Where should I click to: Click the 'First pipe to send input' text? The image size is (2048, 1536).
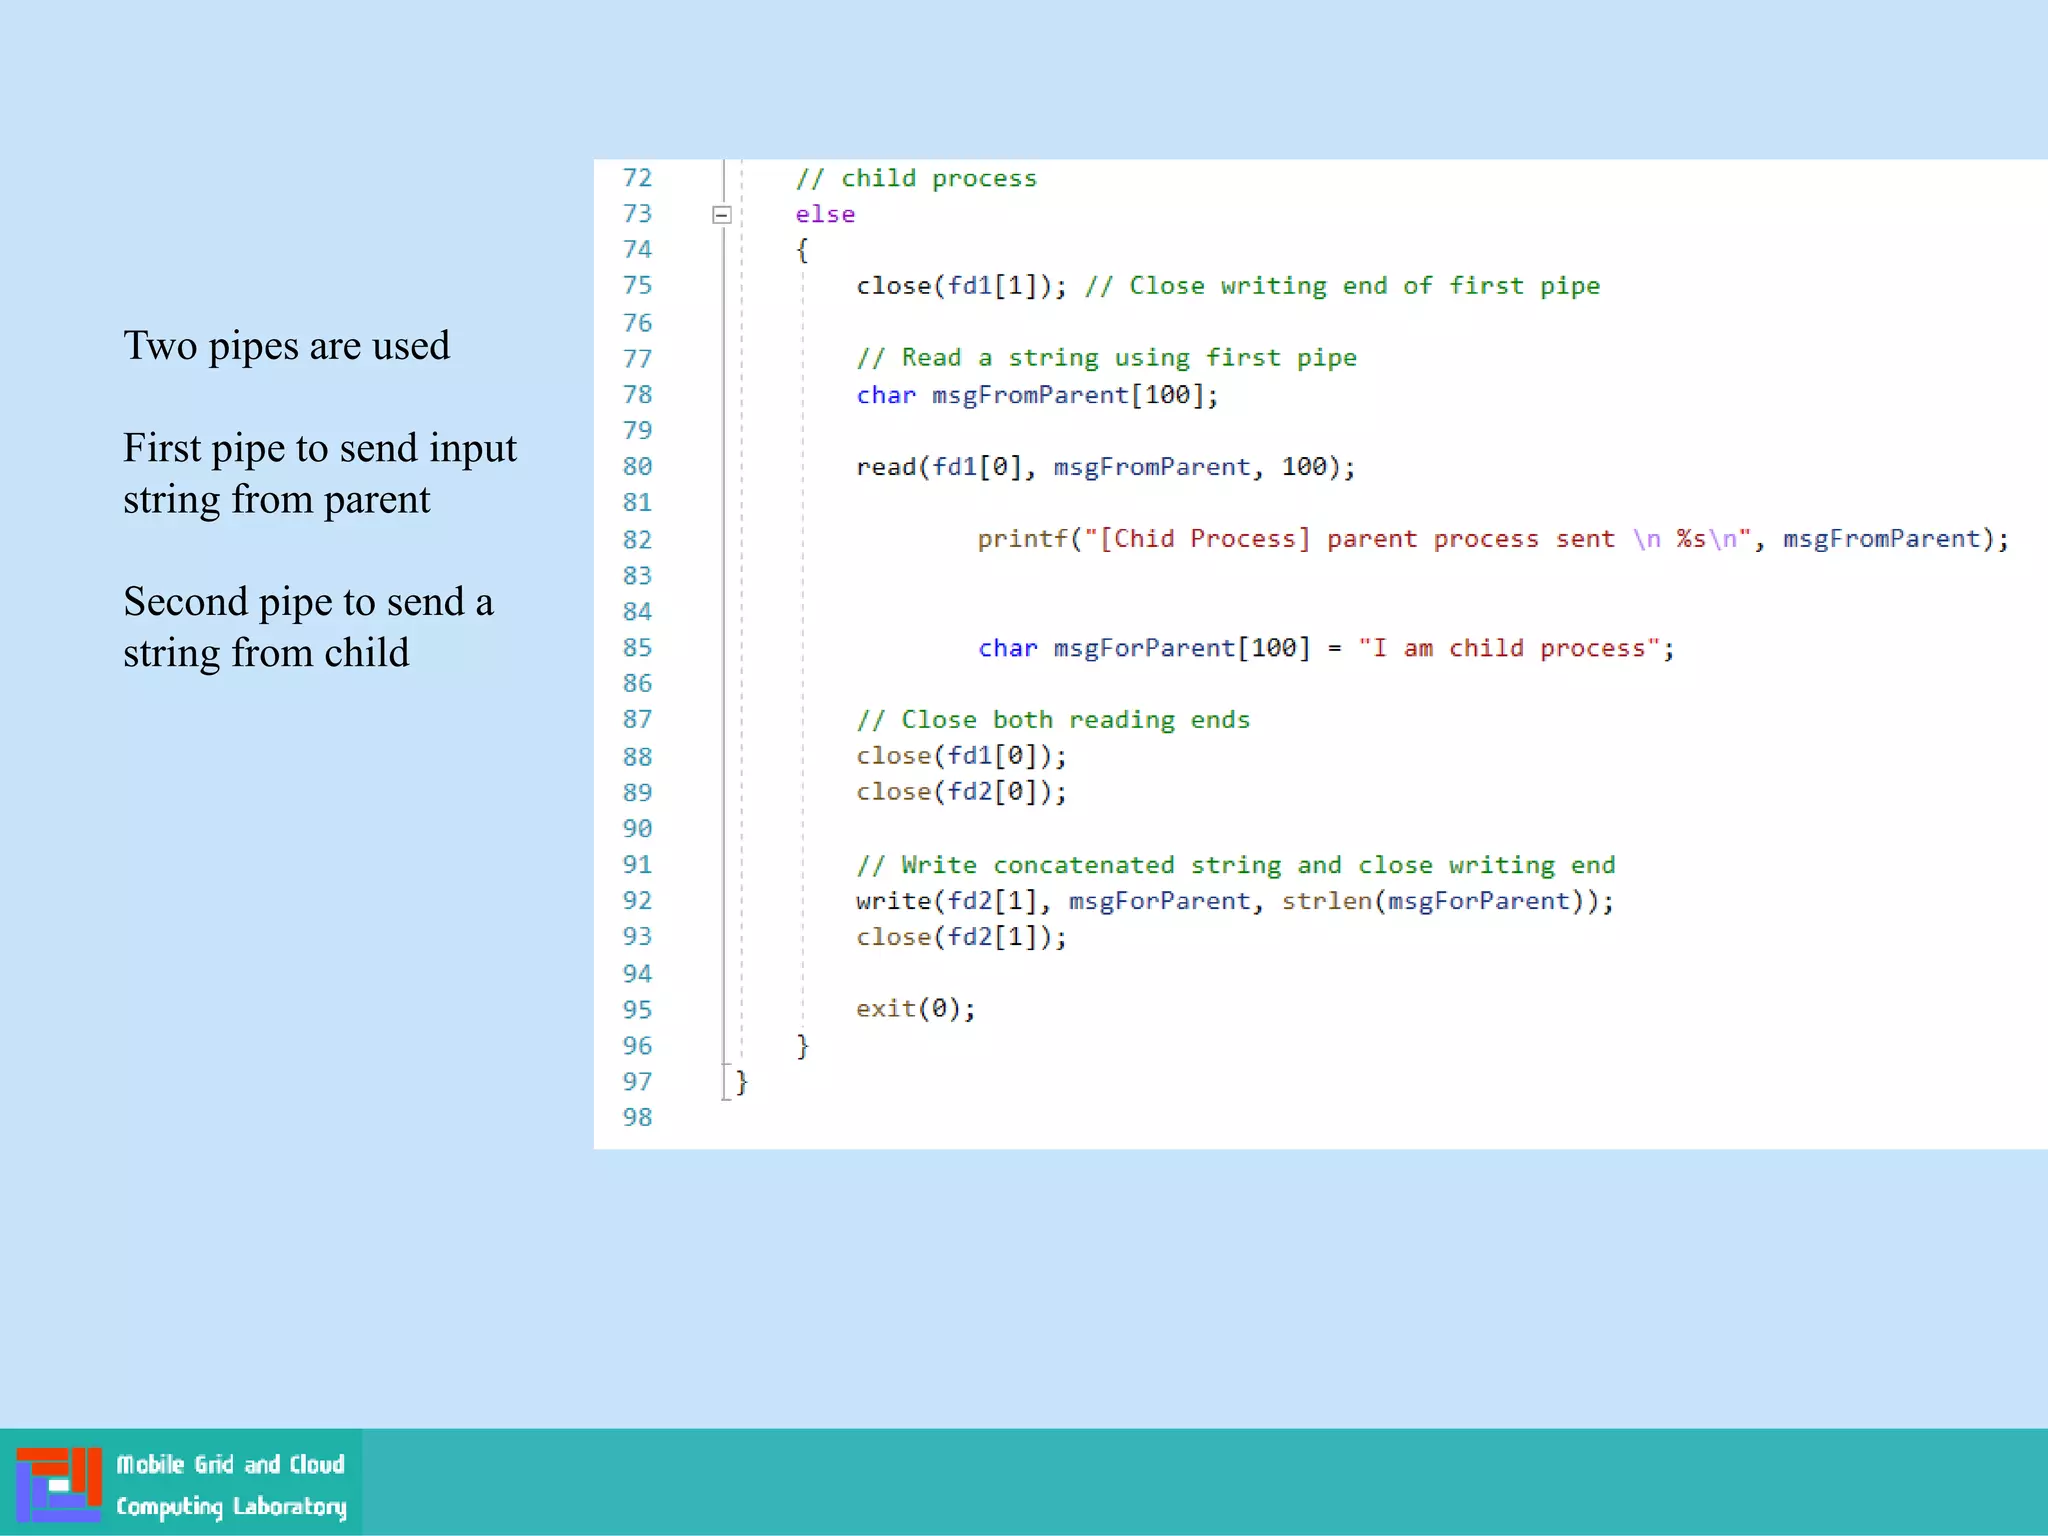click(320, 448)
